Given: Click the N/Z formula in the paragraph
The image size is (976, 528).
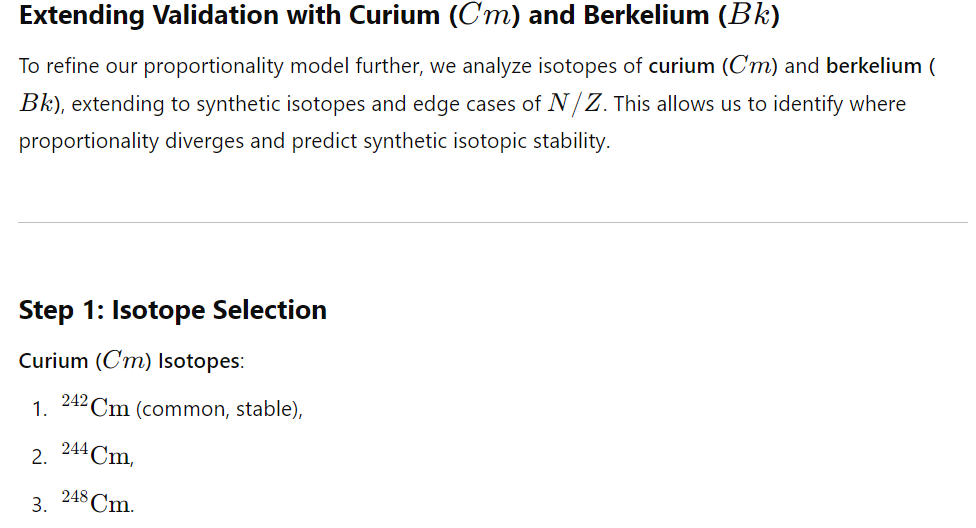Looking at the screenshot, I should [x=575, y=103].
